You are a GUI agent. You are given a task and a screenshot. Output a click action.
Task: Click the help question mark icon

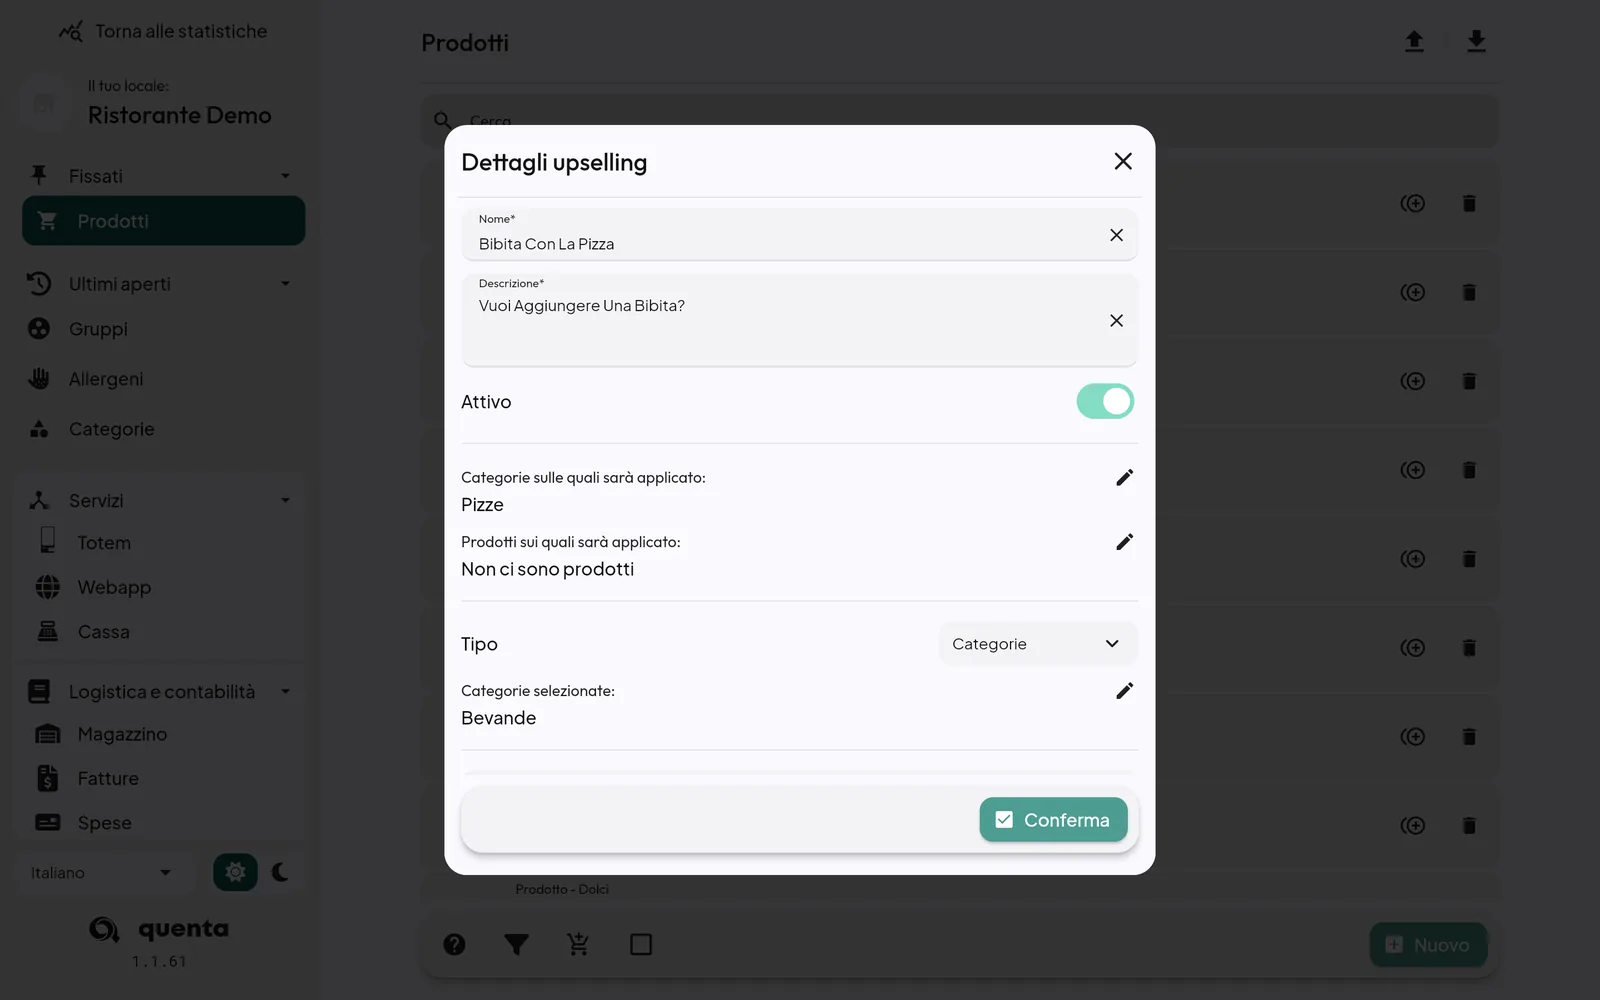coord(454,945)
